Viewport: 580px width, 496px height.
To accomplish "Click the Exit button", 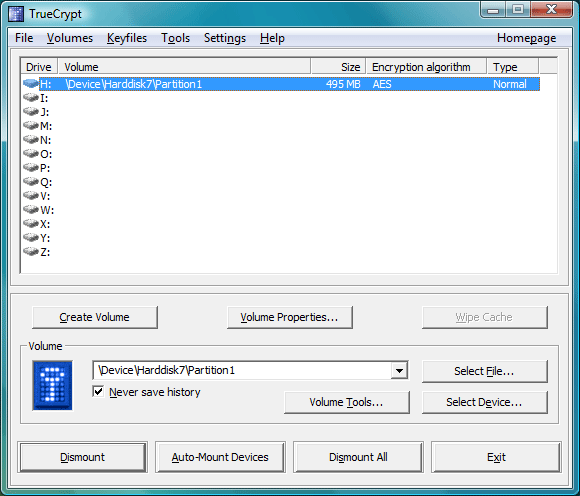I will point(496,457).
